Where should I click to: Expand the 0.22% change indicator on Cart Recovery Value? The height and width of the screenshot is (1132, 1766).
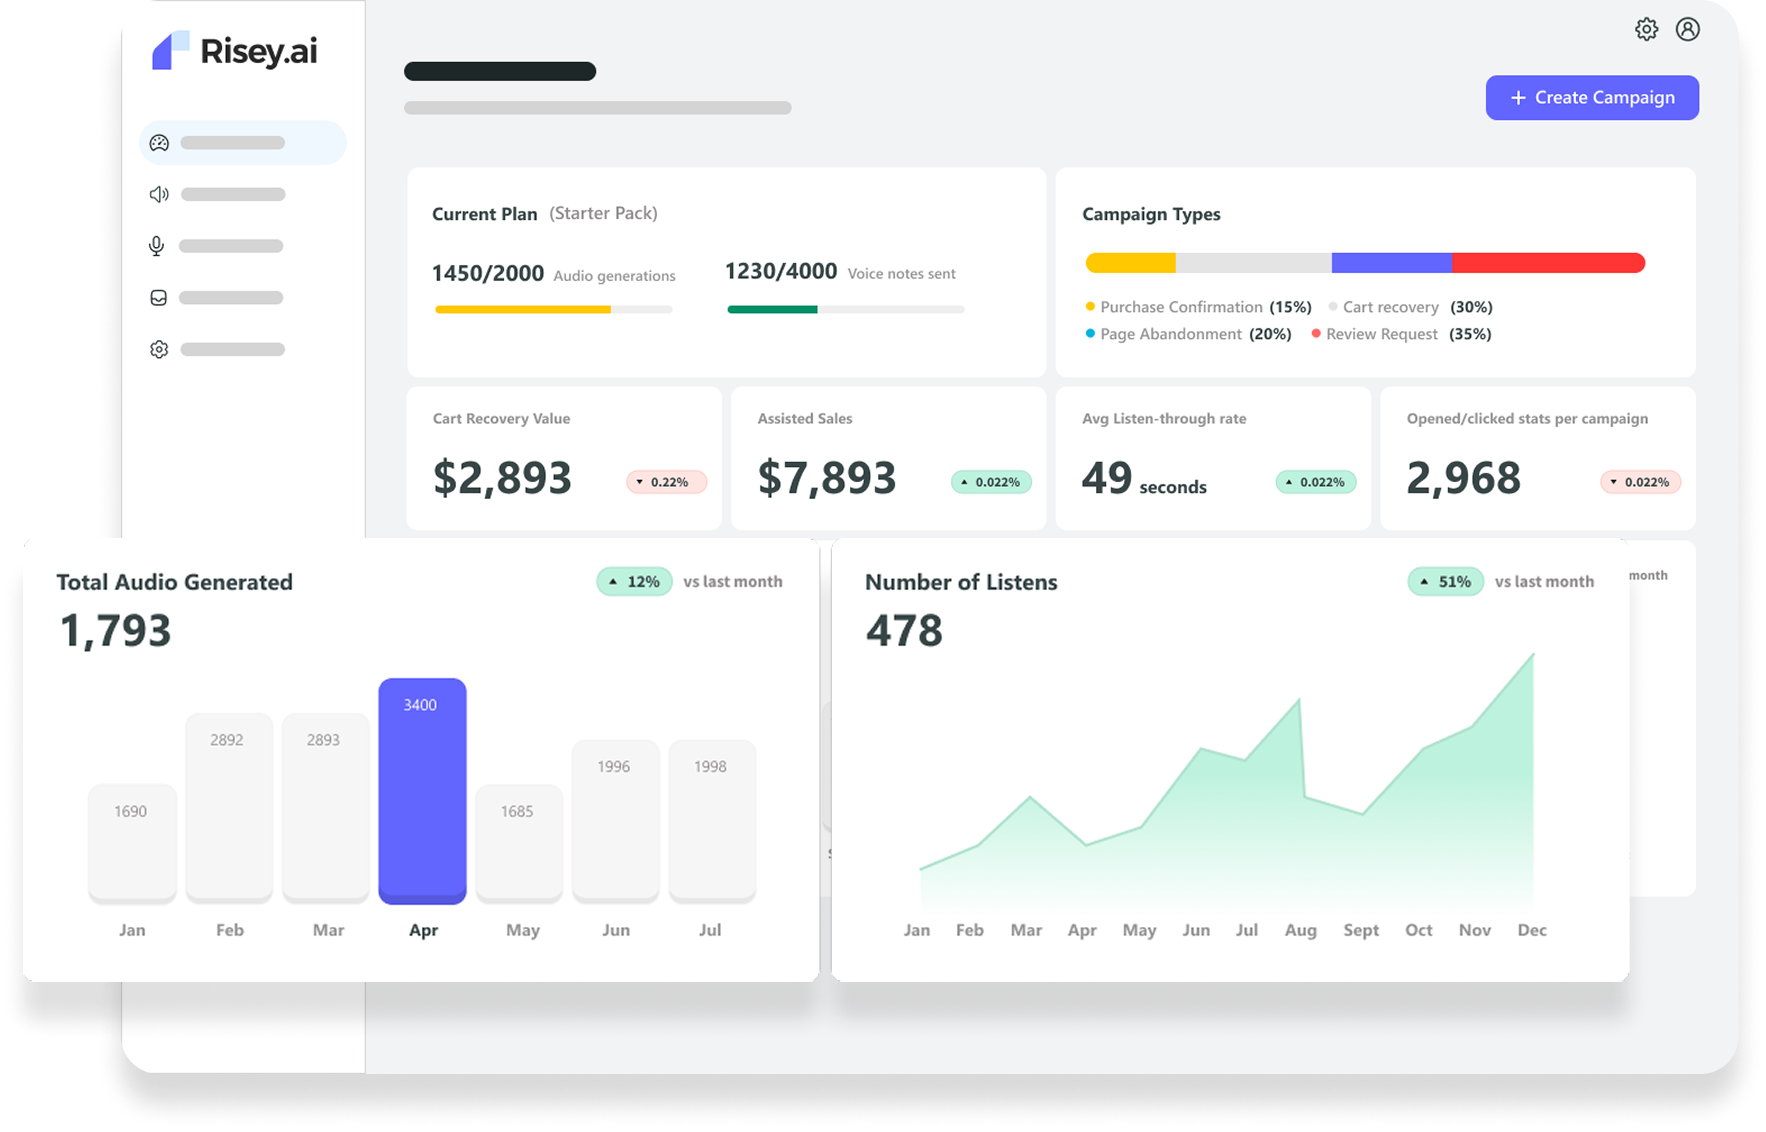[x=666, y=482]
